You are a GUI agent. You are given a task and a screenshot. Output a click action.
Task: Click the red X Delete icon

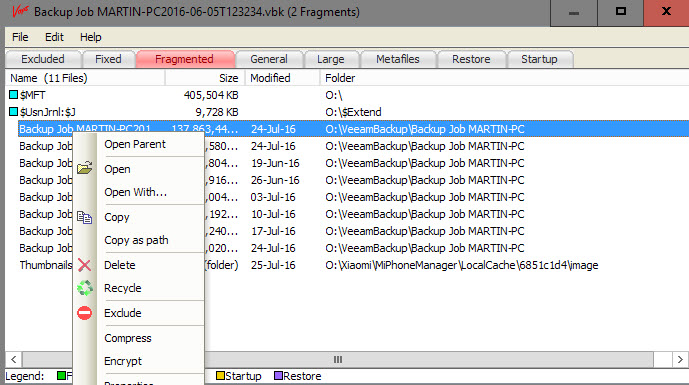click(x=84, y=265)
